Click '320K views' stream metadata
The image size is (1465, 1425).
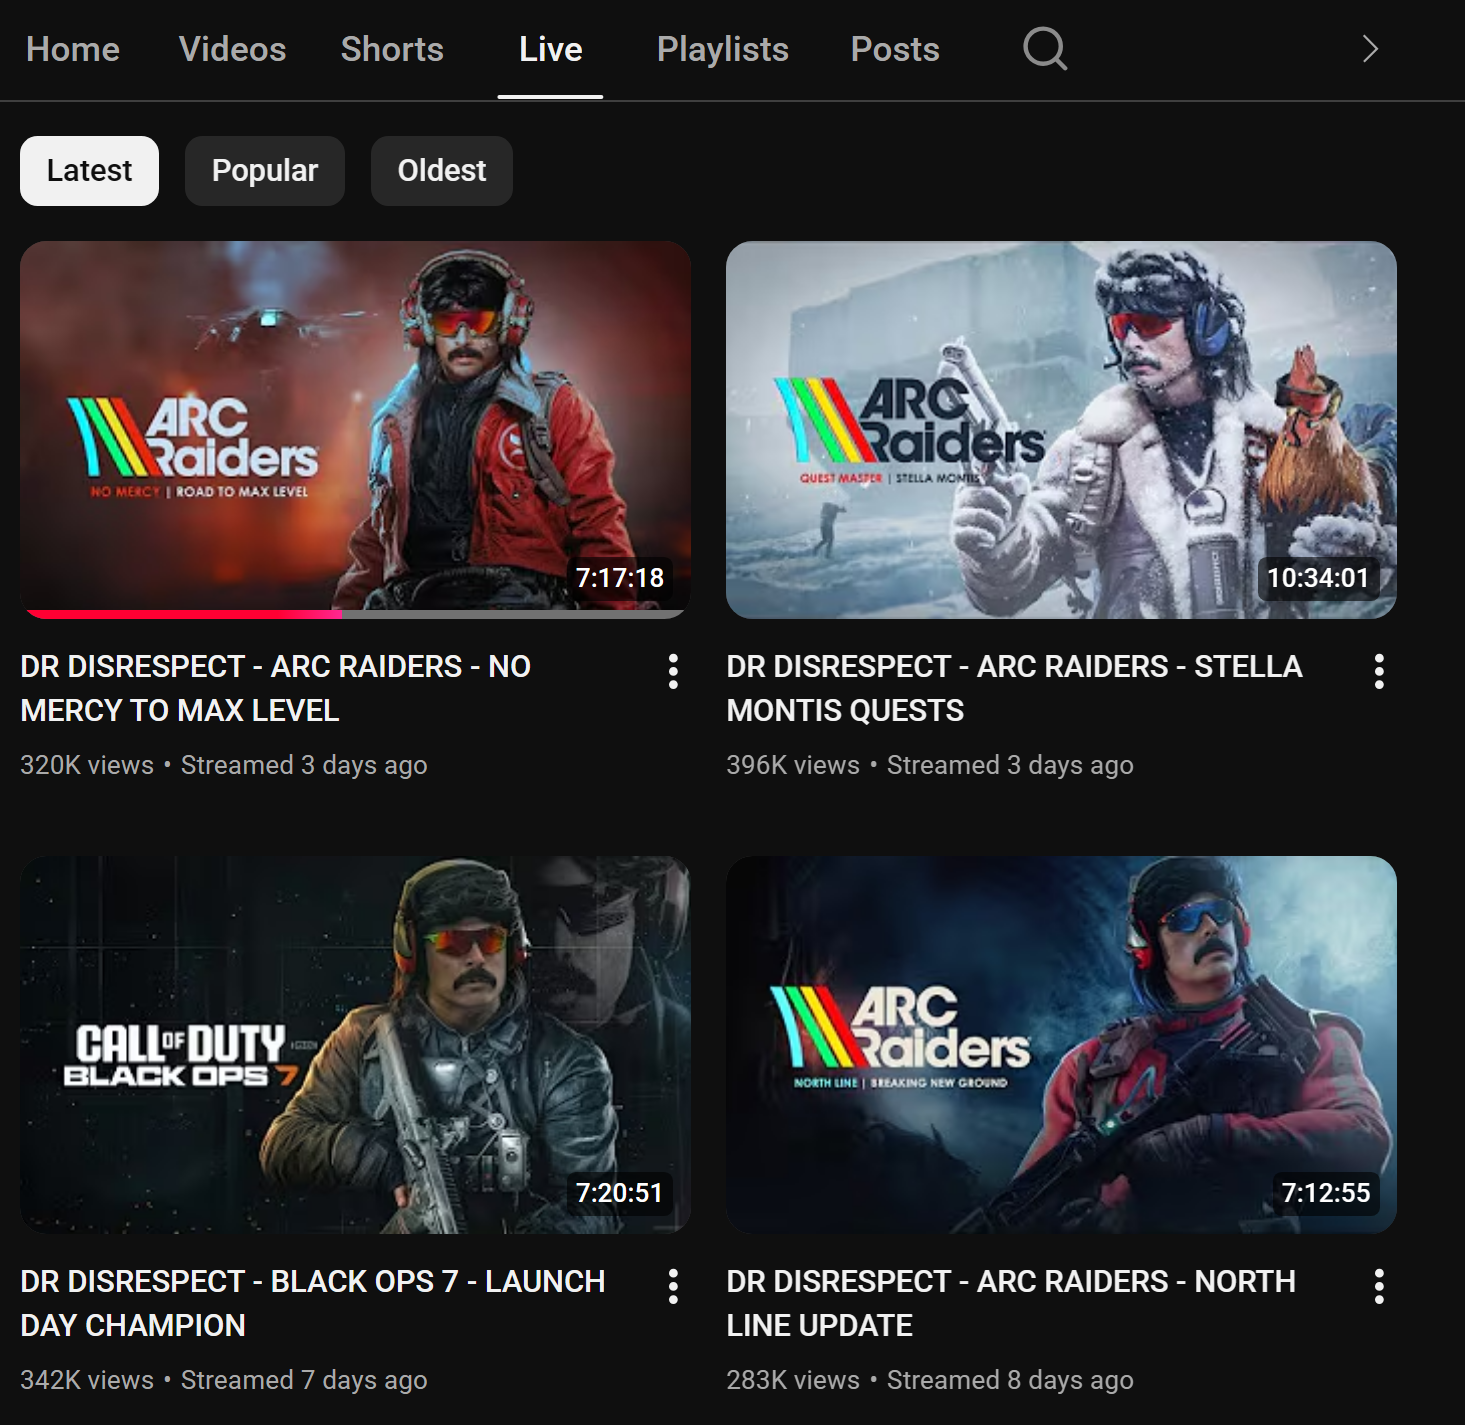[87, 765]
